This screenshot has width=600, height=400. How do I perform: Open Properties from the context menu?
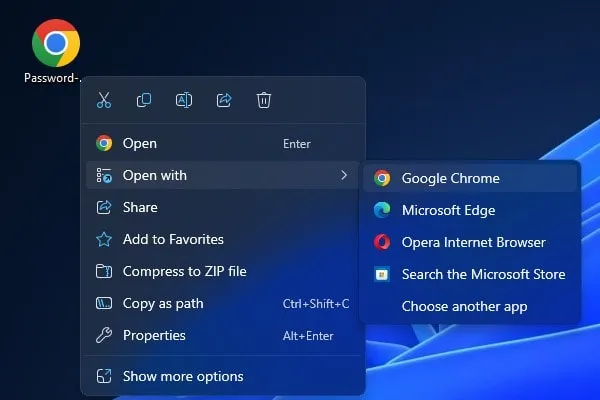(223, 336)
